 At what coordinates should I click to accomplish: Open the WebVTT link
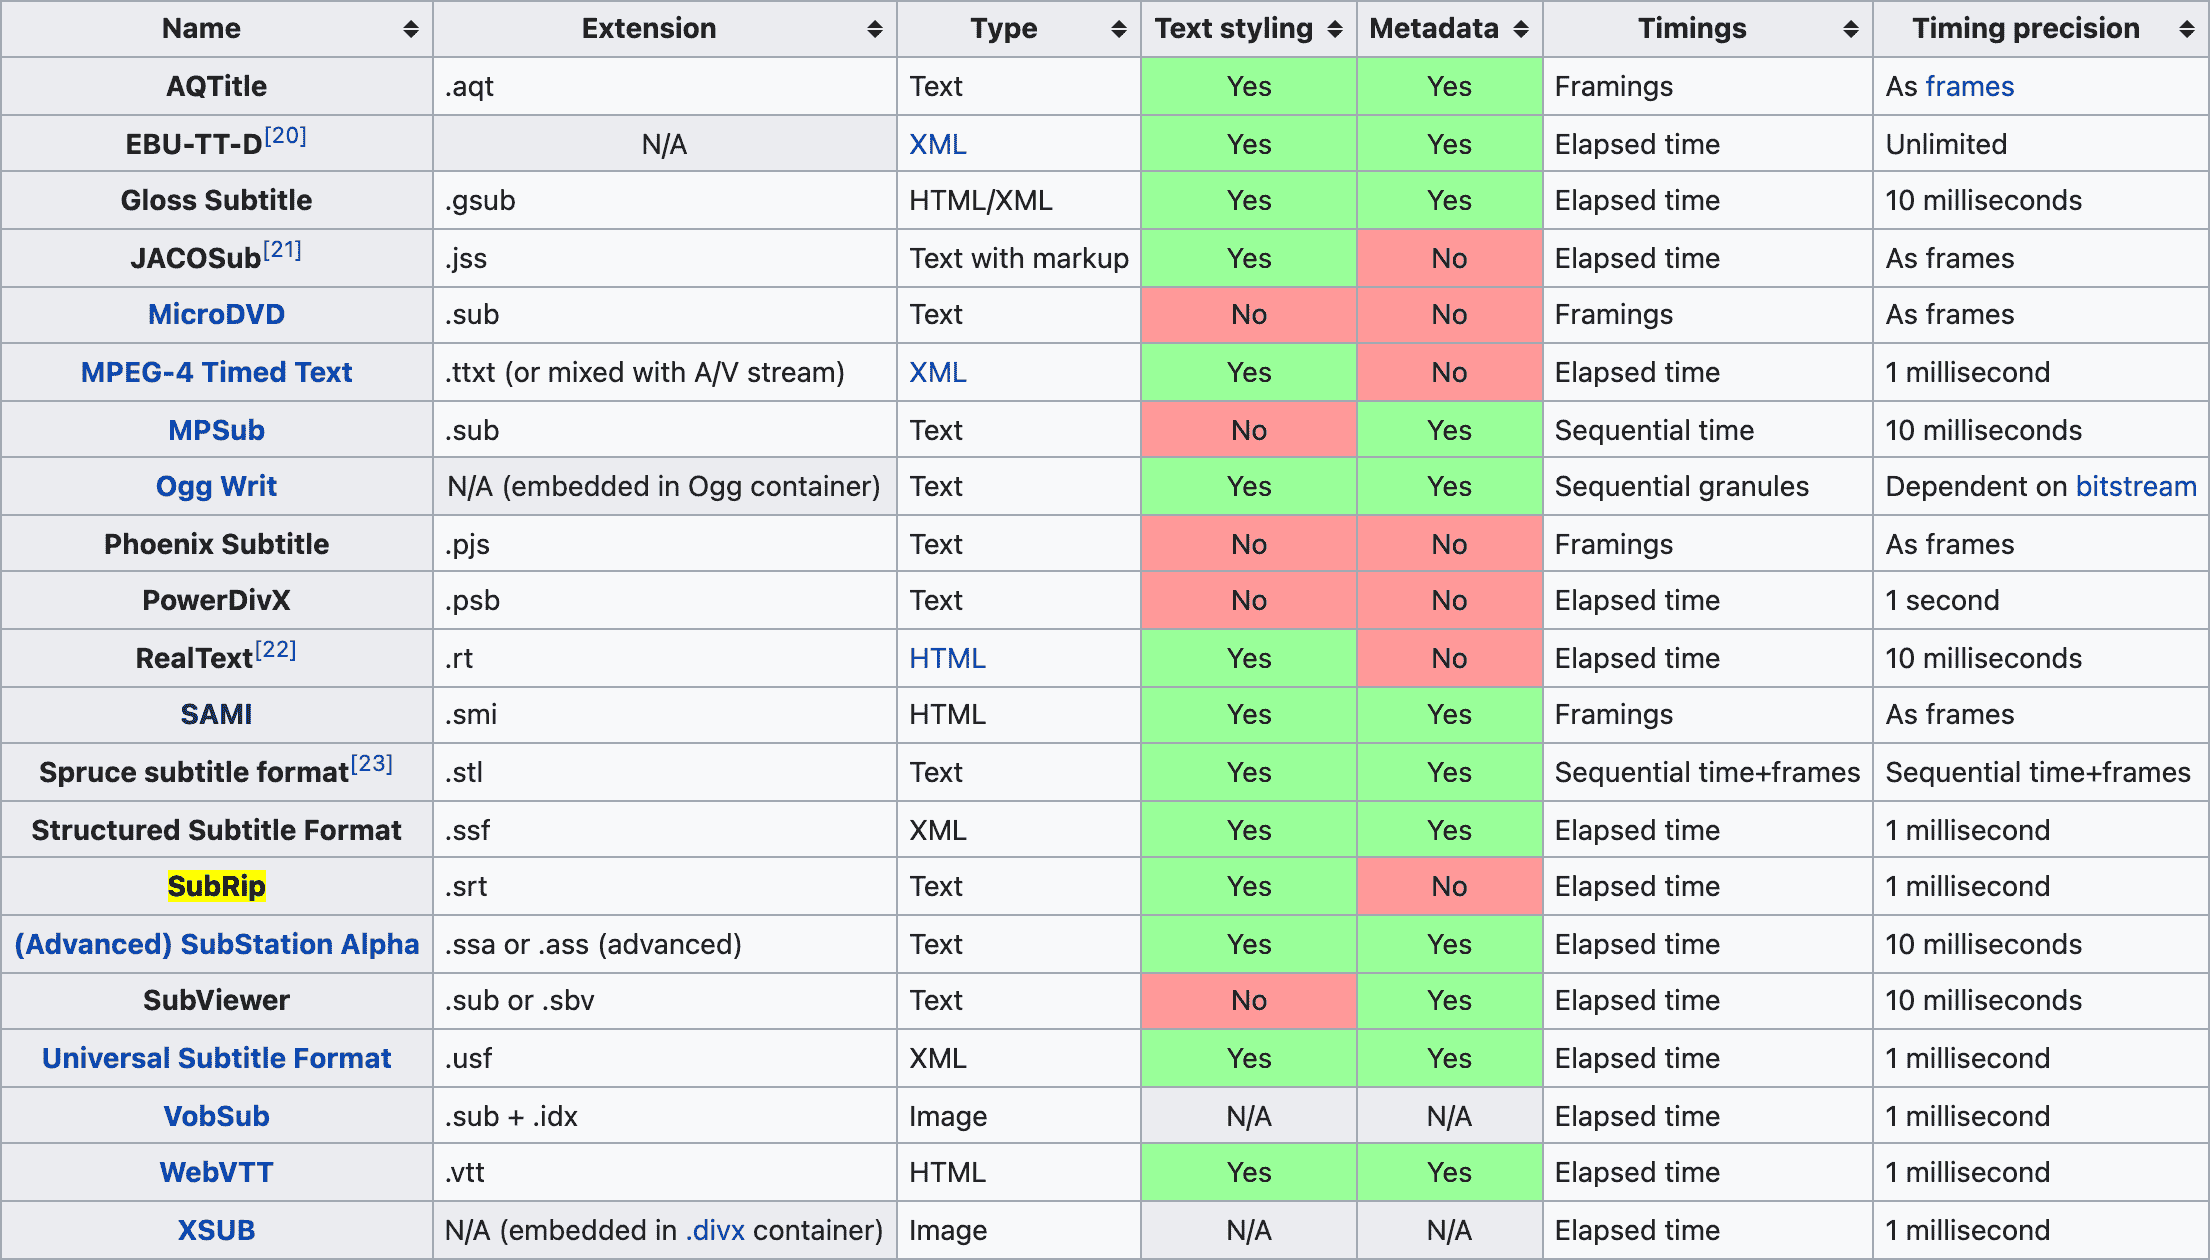tap(216, 1173)
